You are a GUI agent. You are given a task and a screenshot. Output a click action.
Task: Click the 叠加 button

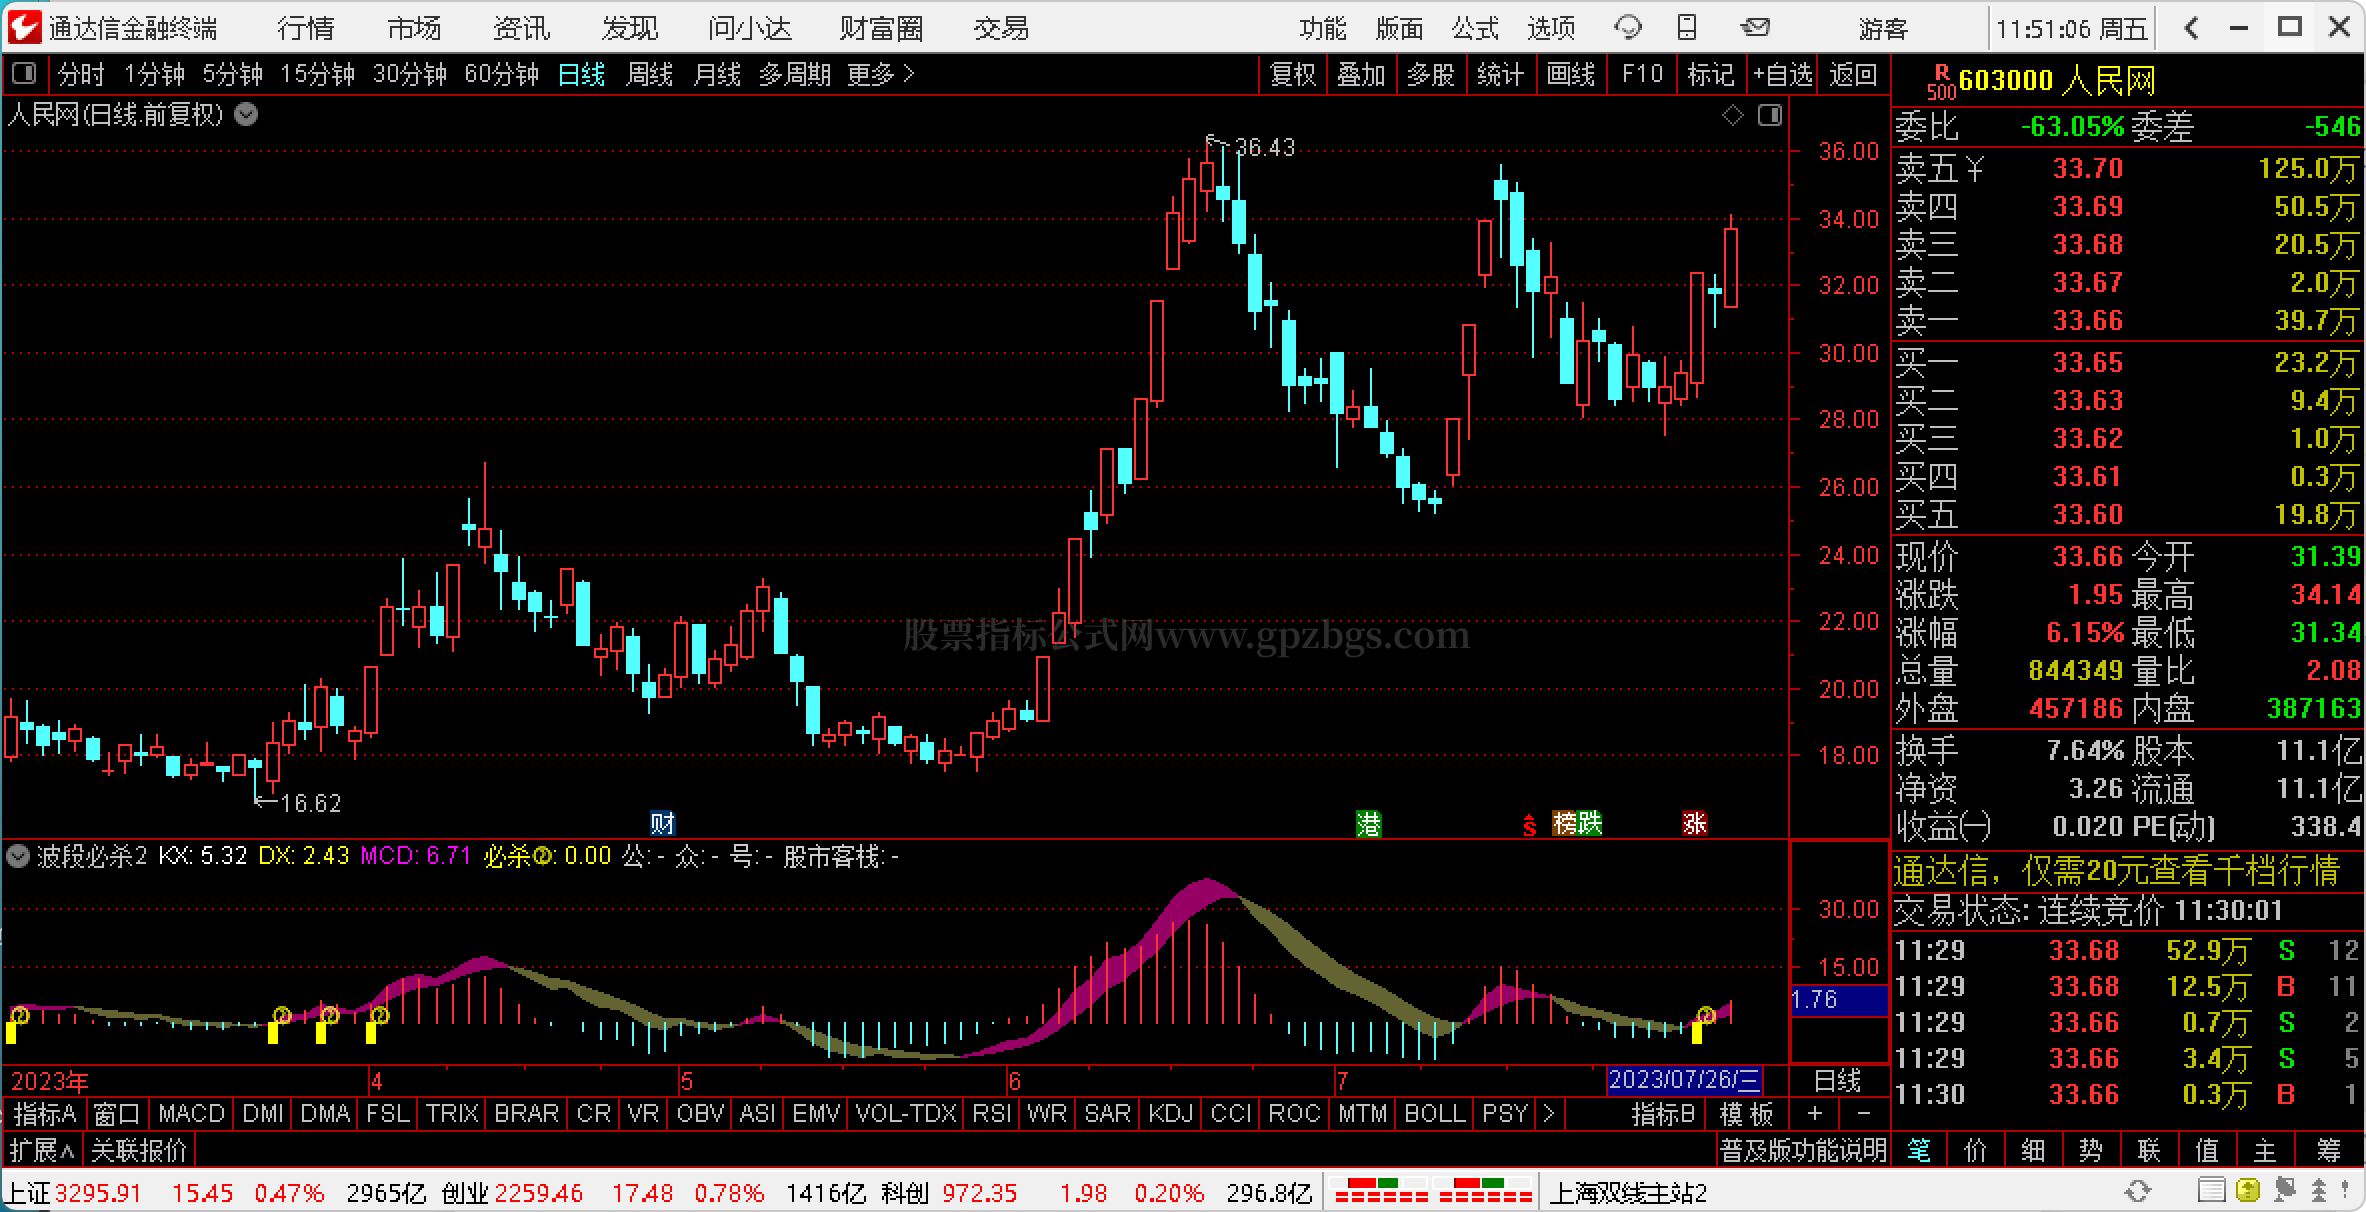tap(1361, 74)
